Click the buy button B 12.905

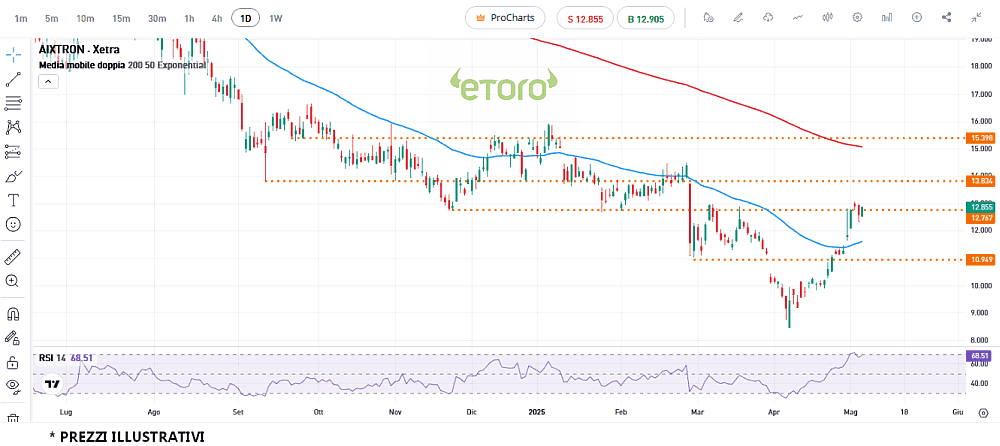(x=645, y=19)
